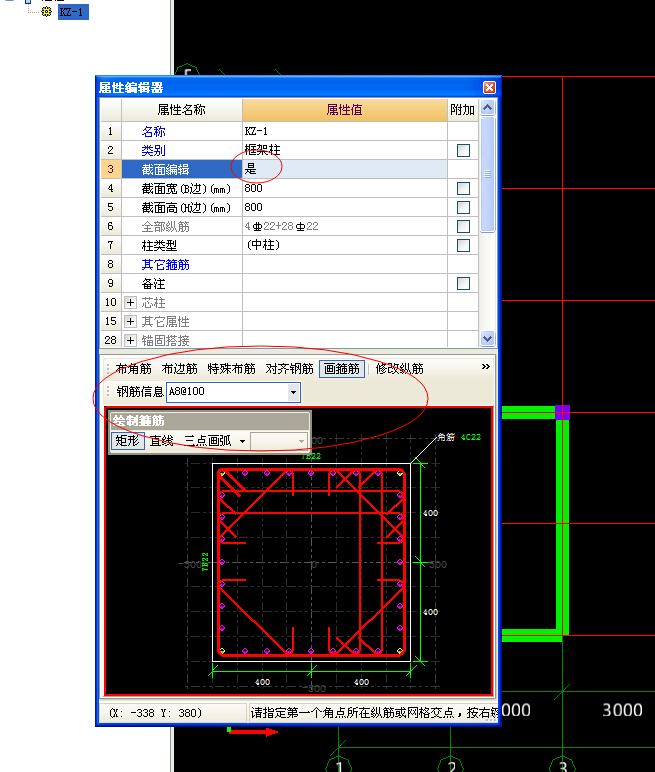Open the empty combo box in 绘制箍筋 toolbar

(x=279, y=441)
